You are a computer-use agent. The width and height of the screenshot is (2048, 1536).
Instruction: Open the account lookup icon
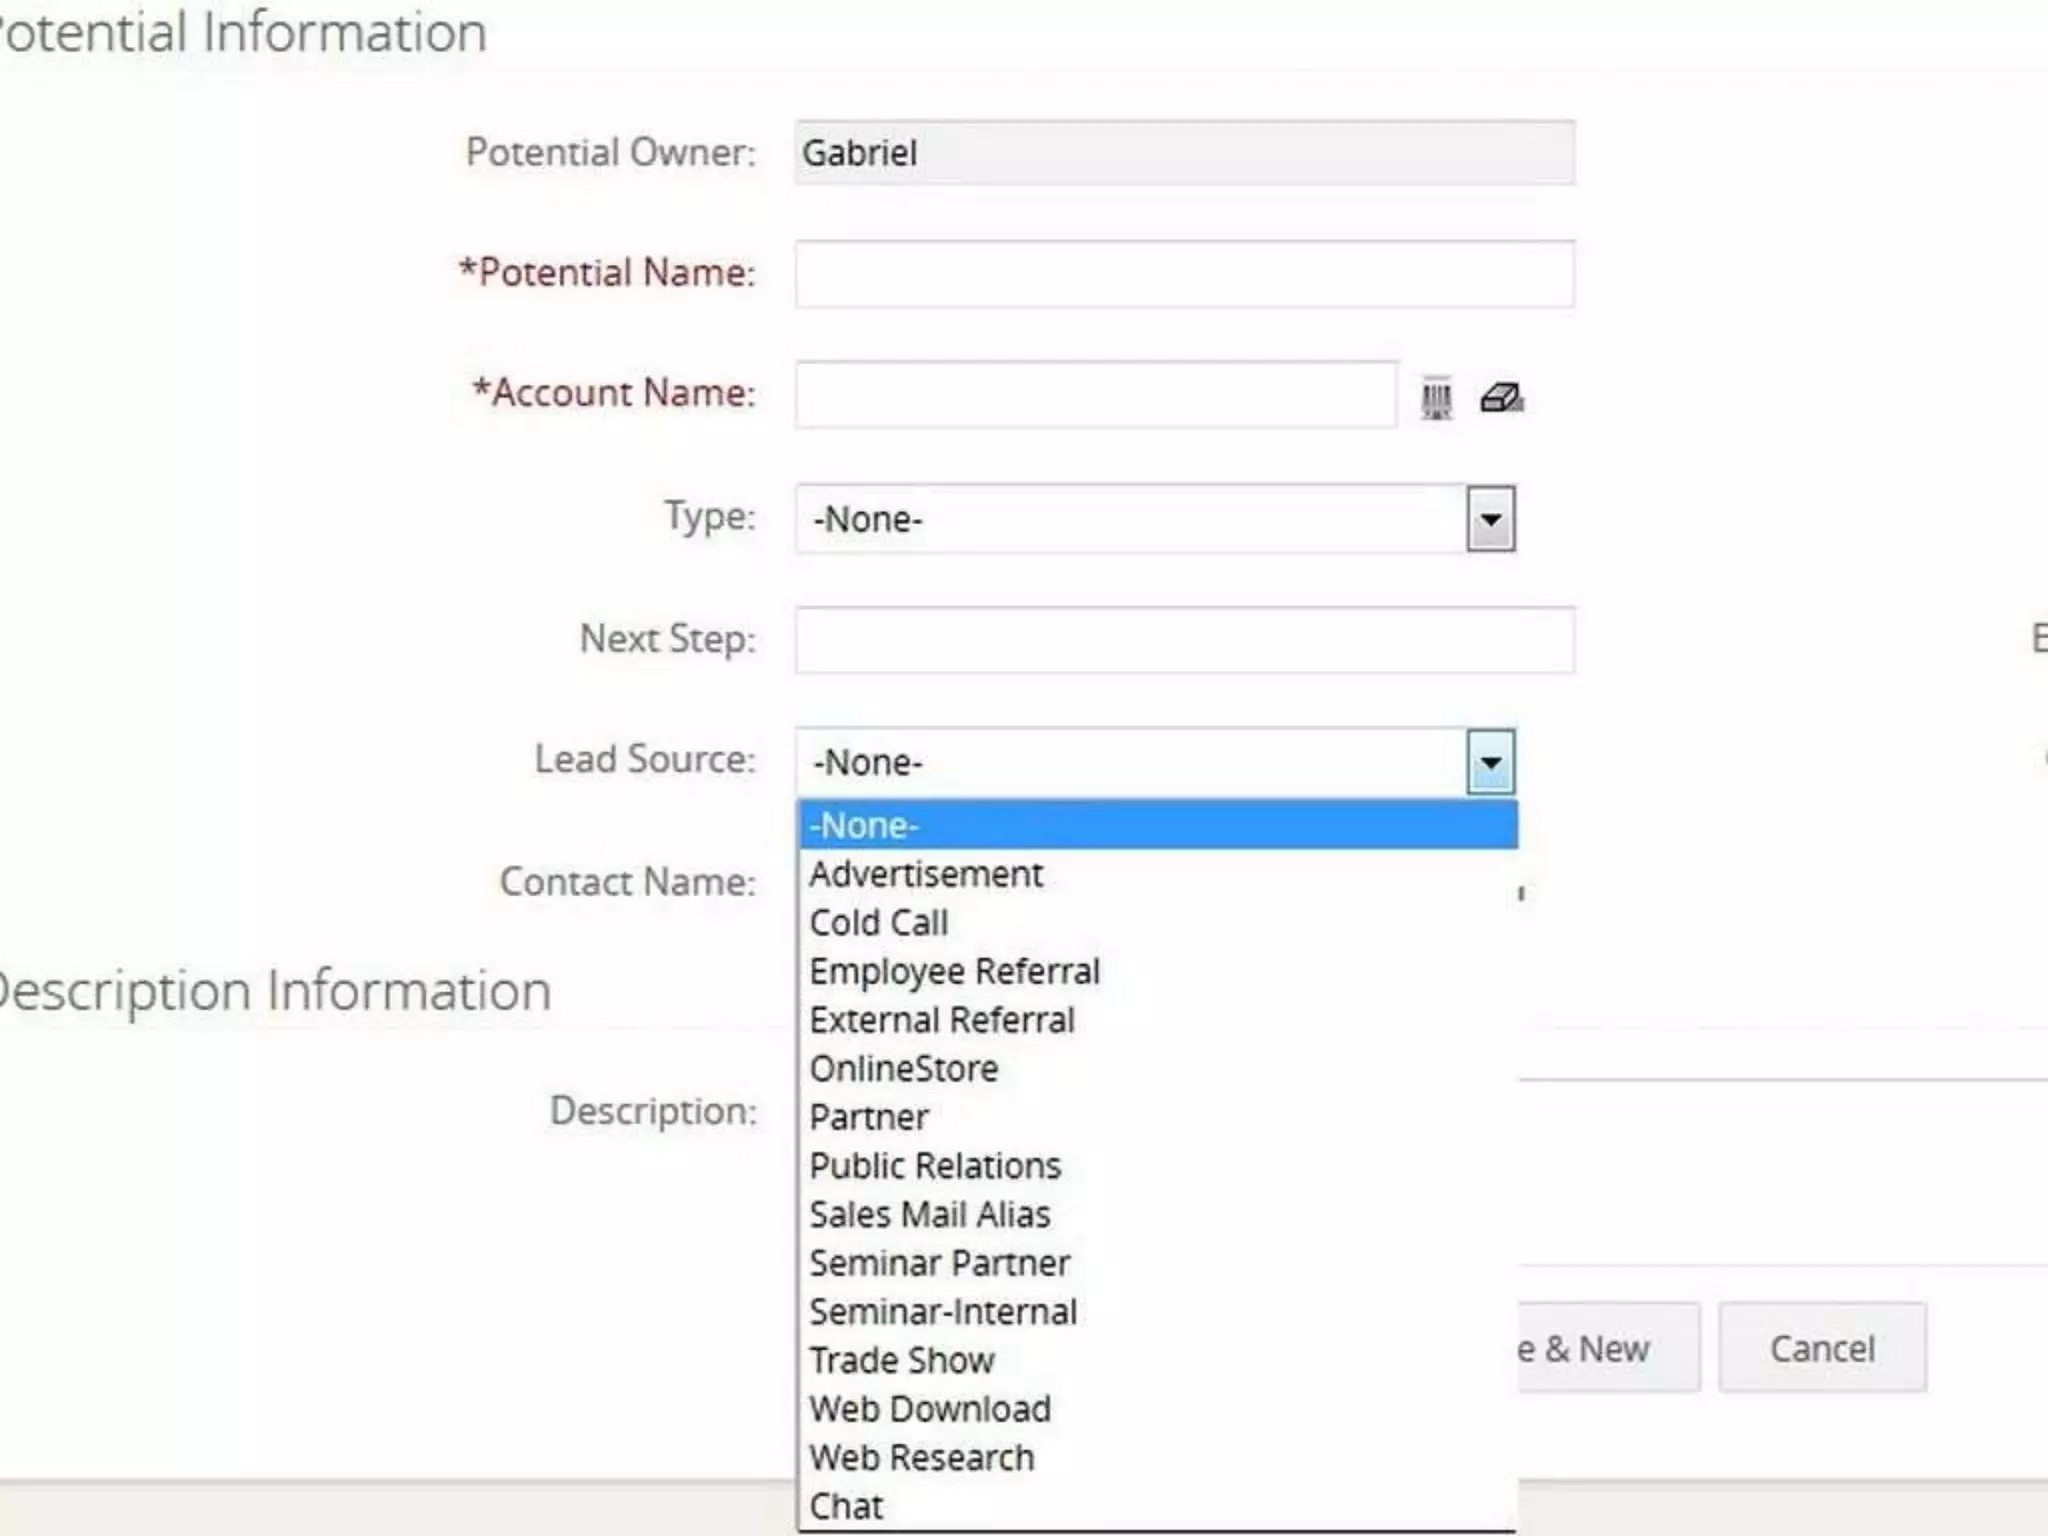pyautogui.click(x=1436, y=398)
